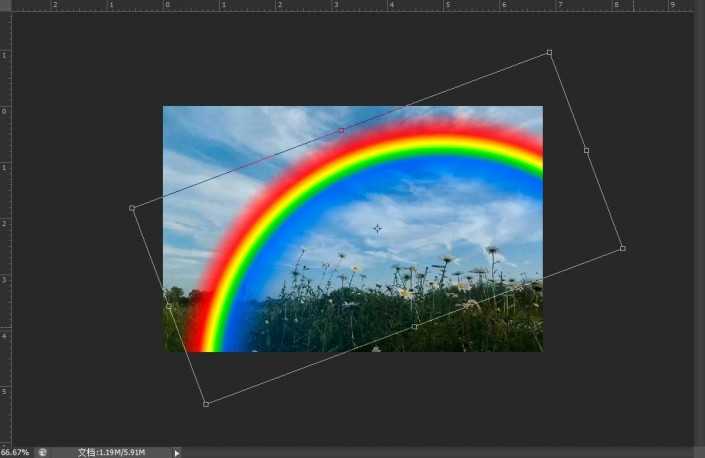705x458 pixels.
Task: Click the left-edge middle transform handle
Action: click(169, 306)
